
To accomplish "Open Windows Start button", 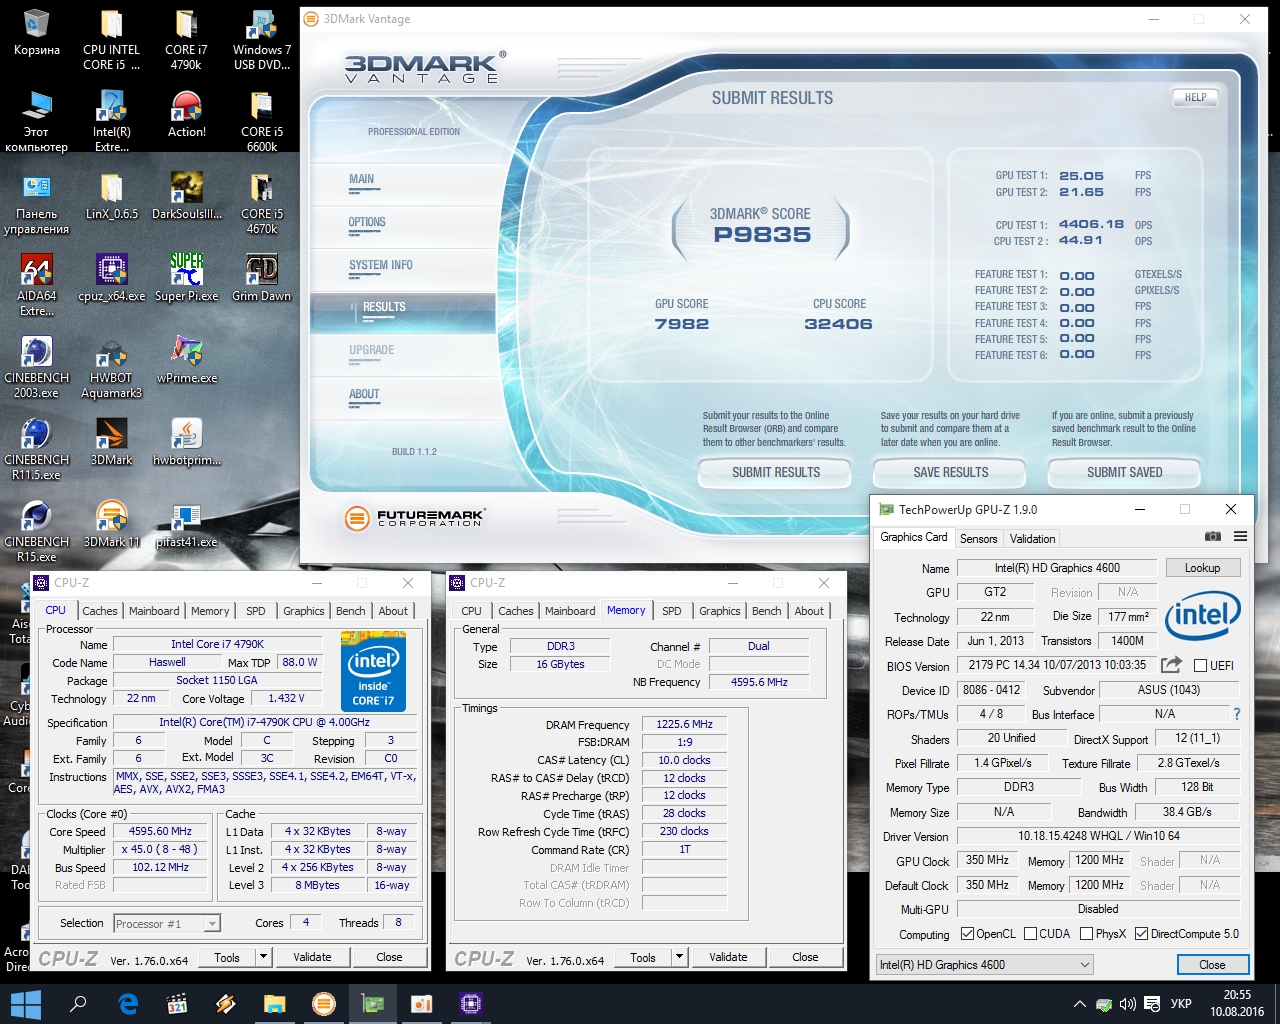I will (x=24, y=1004).
